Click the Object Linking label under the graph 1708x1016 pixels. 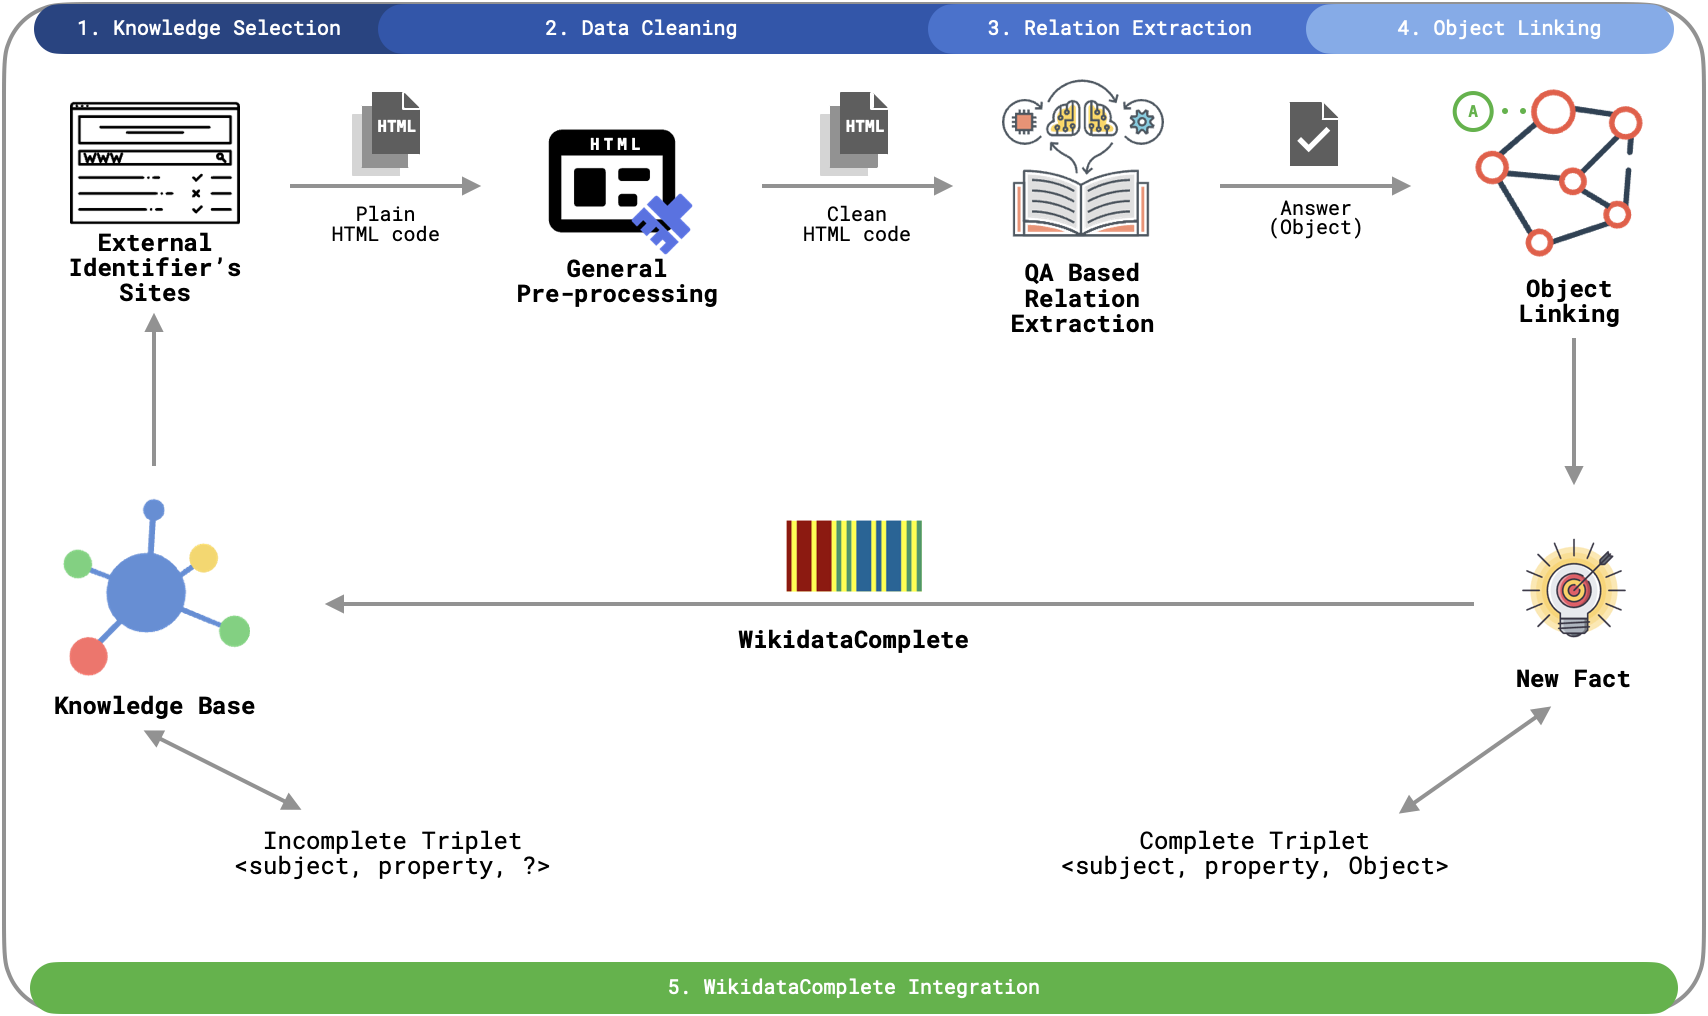coord(1569,301)
